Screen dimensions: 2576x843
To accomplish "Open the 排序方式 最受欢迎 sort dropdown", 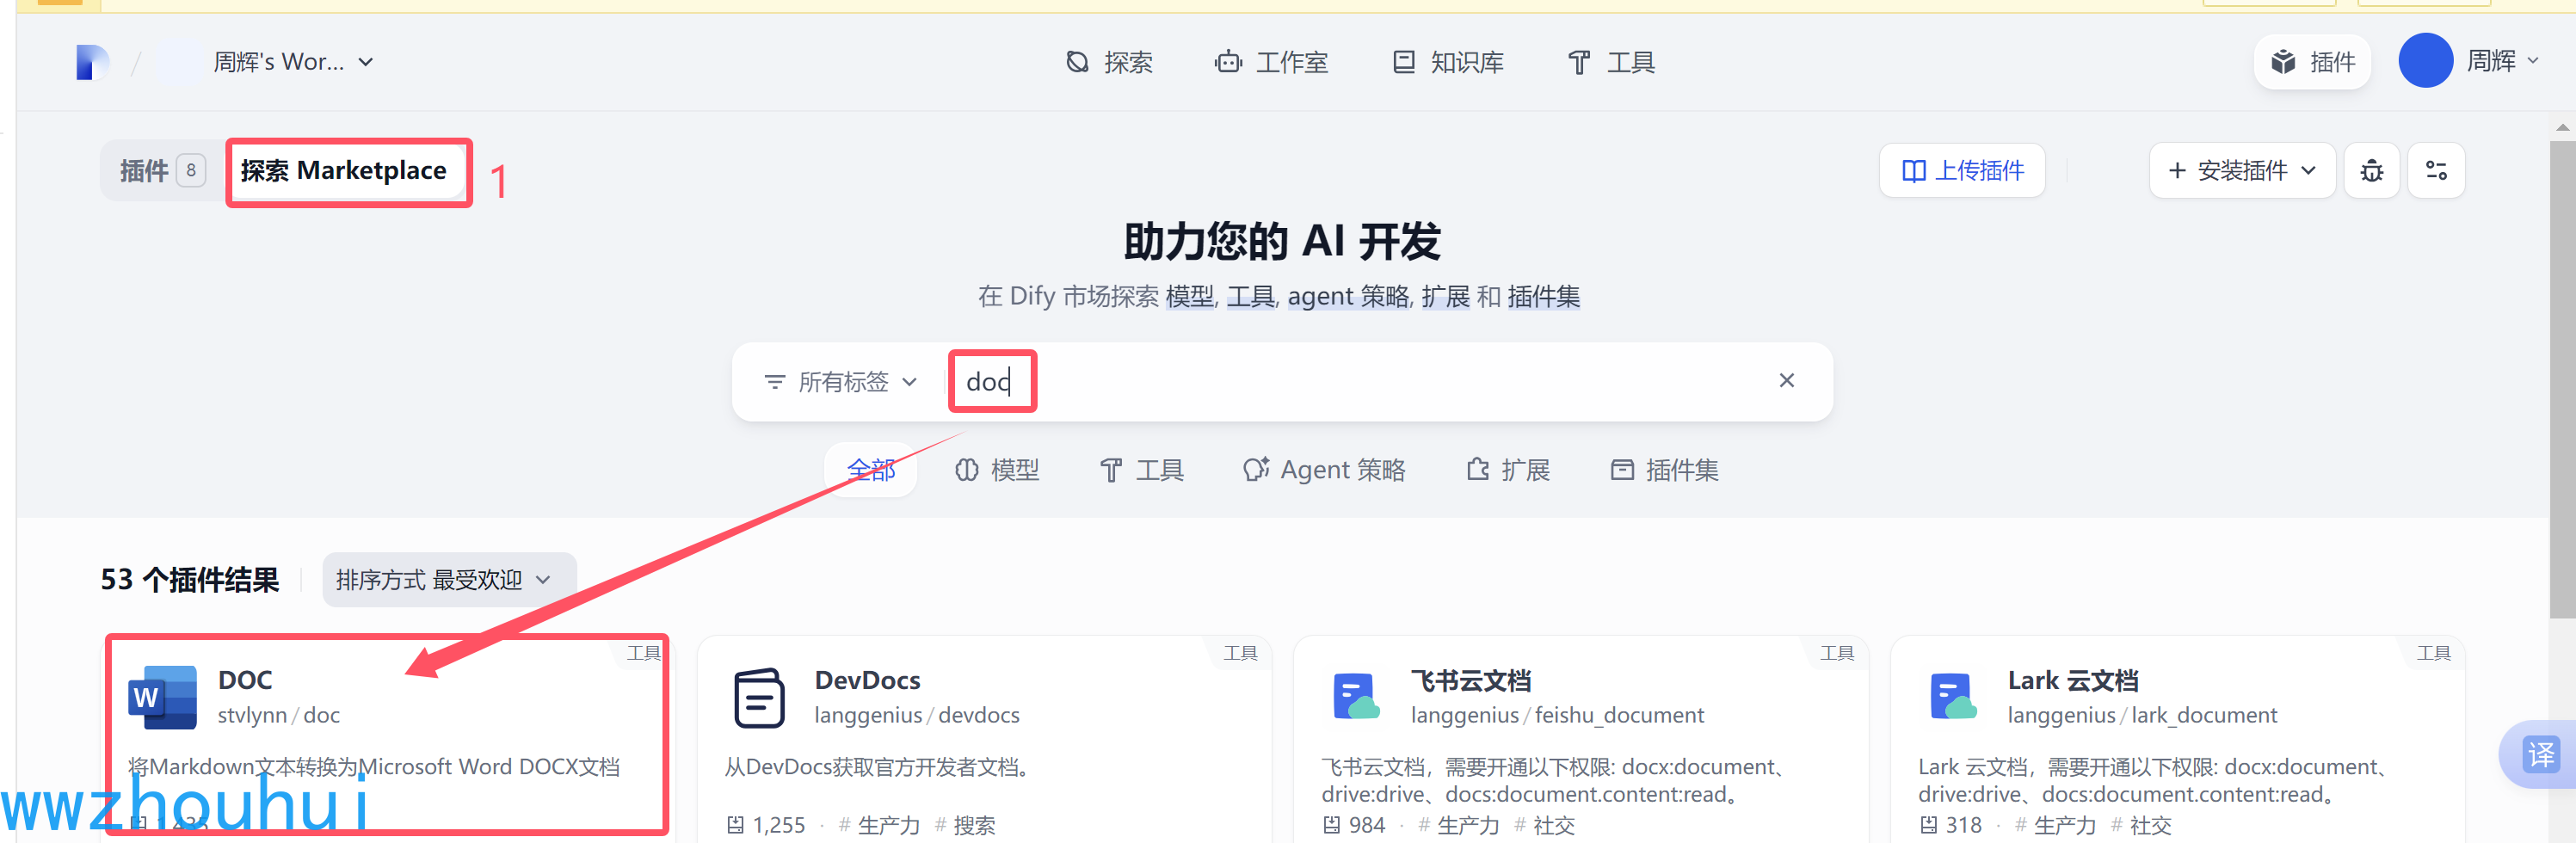I will click(x=448, y=580).
